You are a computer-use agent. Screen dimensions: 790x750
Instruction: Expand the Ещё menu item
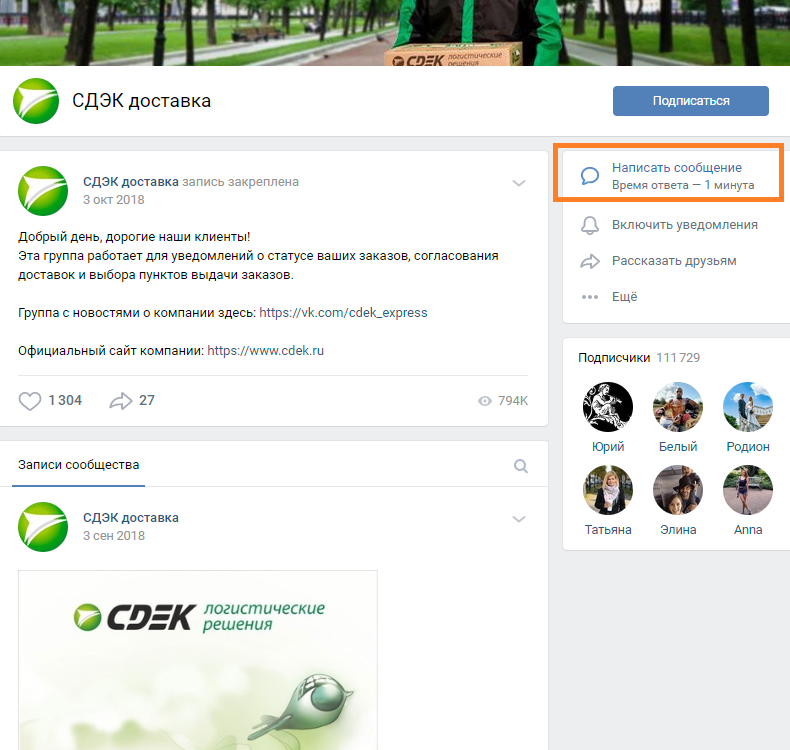(624, 297)
